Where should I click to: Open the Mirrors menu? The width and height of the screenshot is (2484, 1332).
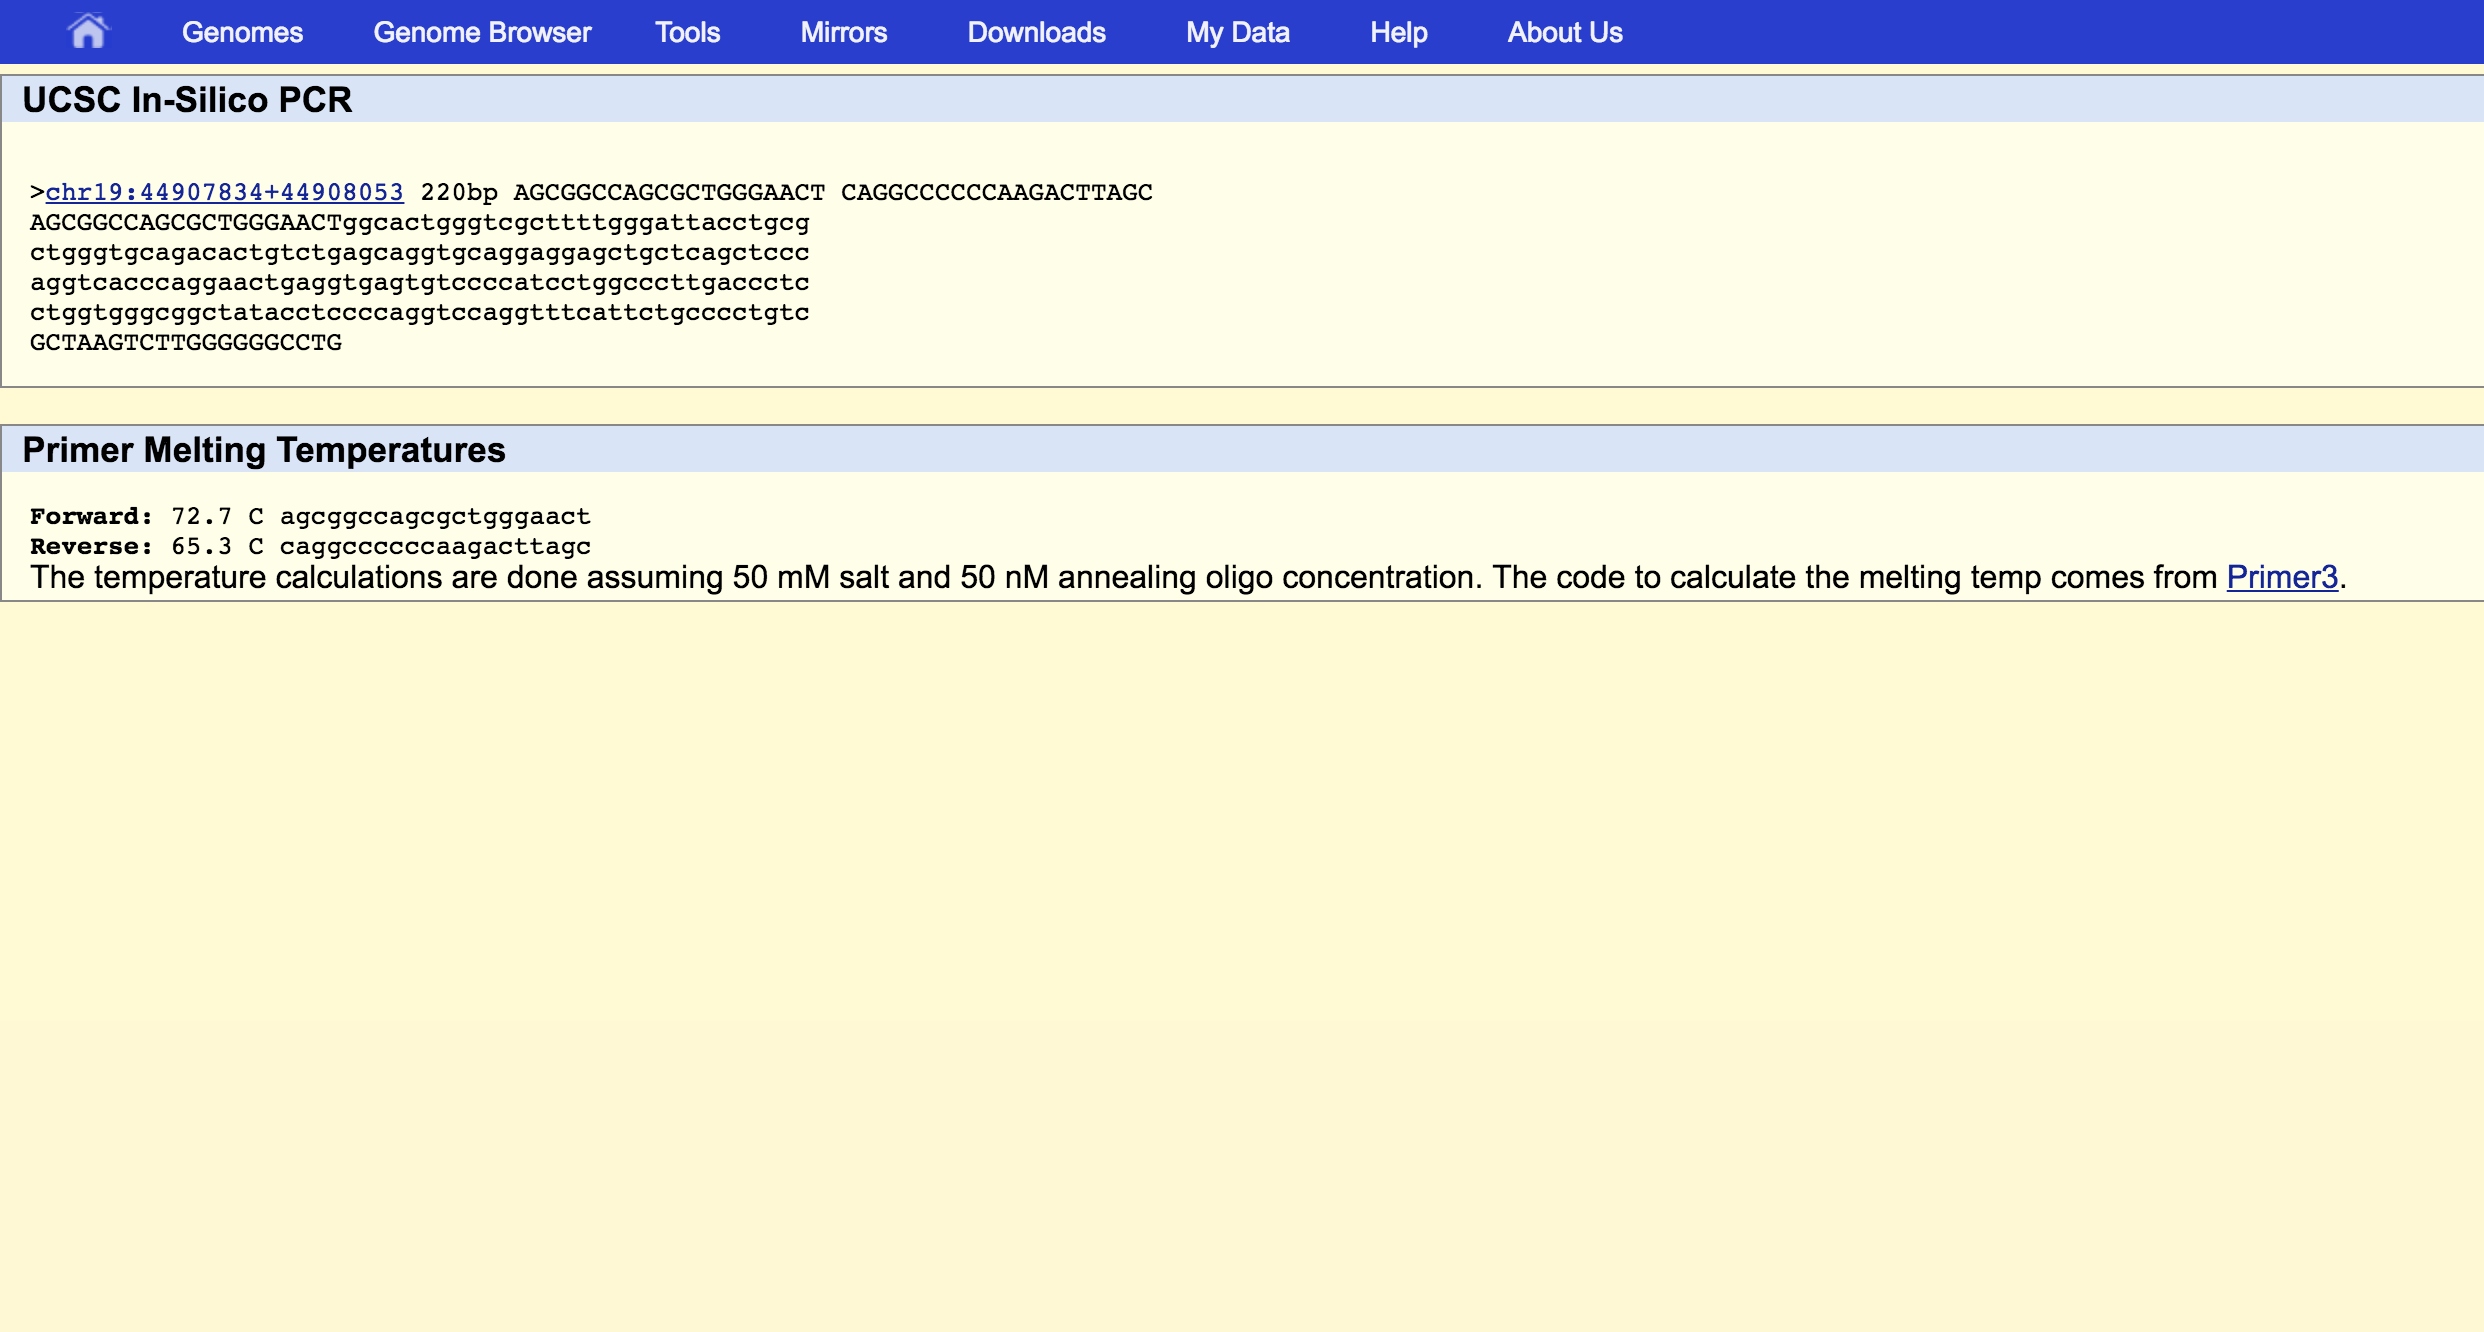[x=843, y=32]
